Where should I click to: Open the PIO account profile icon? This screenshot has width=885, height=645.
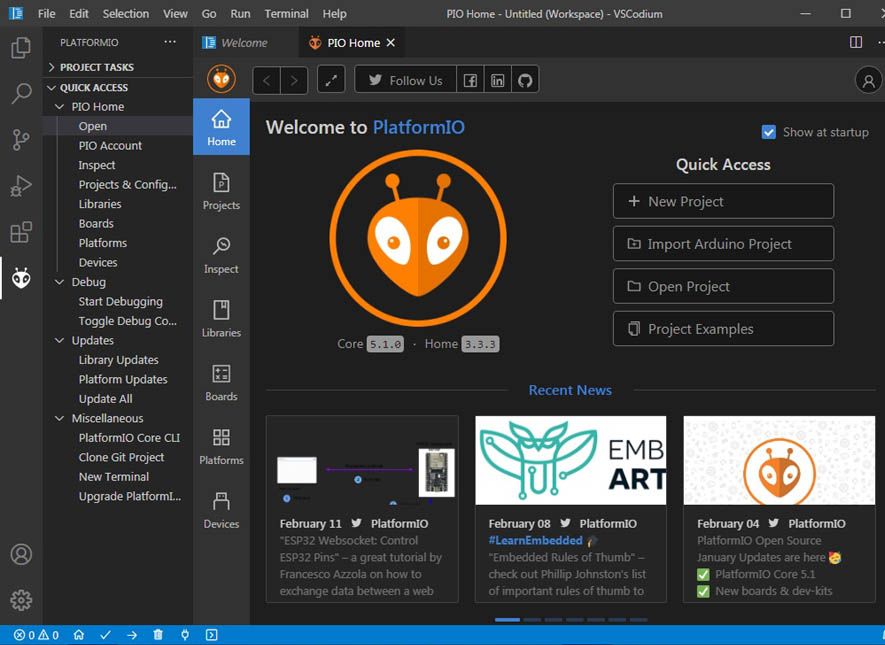click(869, 81)
